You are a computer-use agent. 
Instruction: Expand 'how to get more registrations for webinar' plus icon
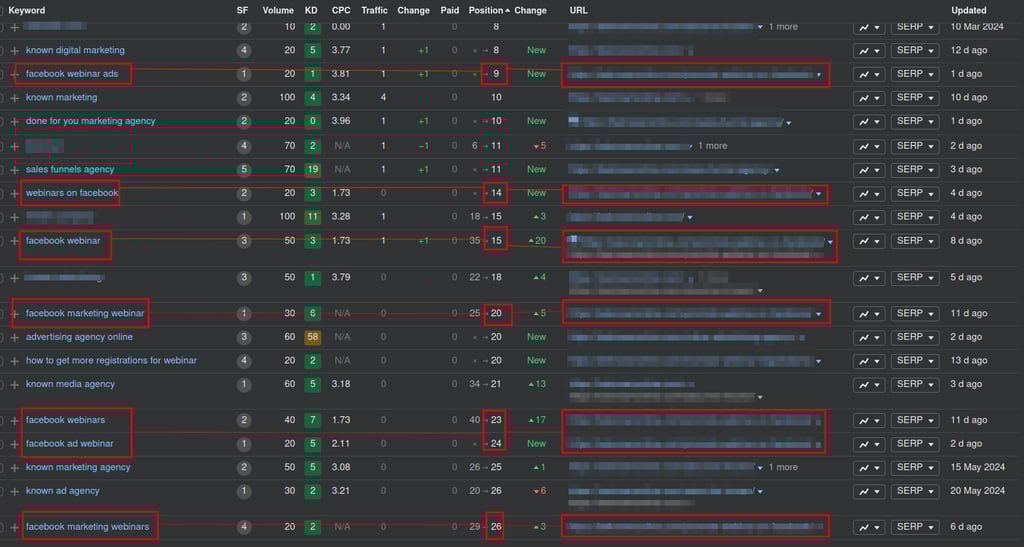14,362
